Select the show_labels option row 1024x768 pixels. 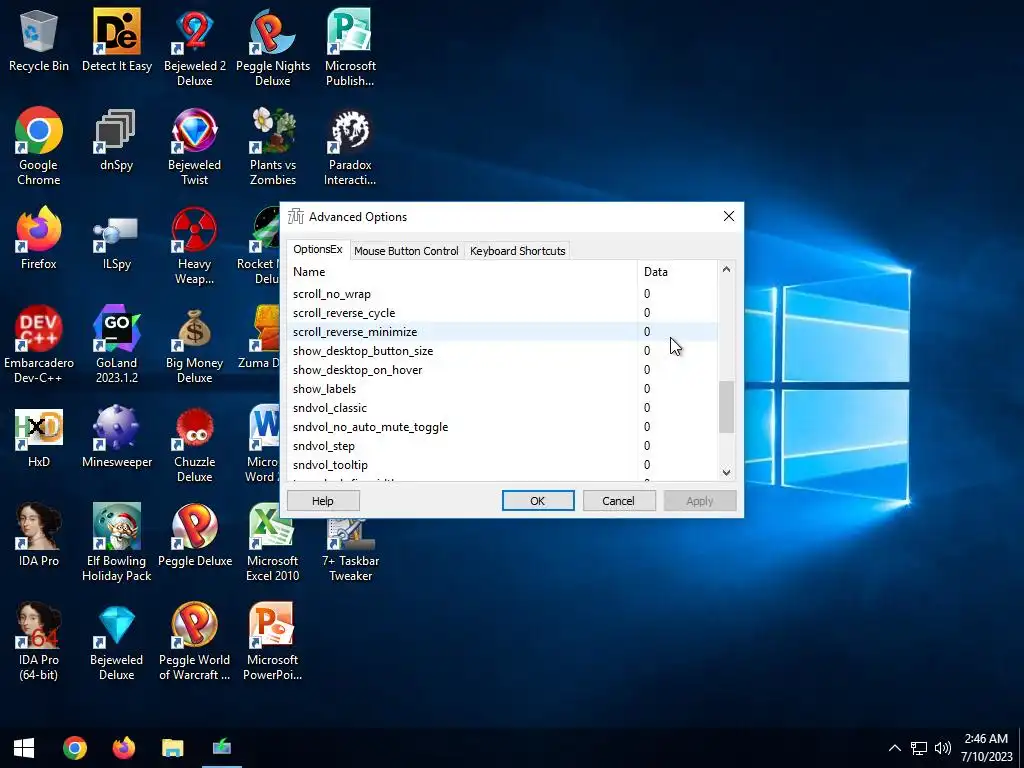(502, 389)
